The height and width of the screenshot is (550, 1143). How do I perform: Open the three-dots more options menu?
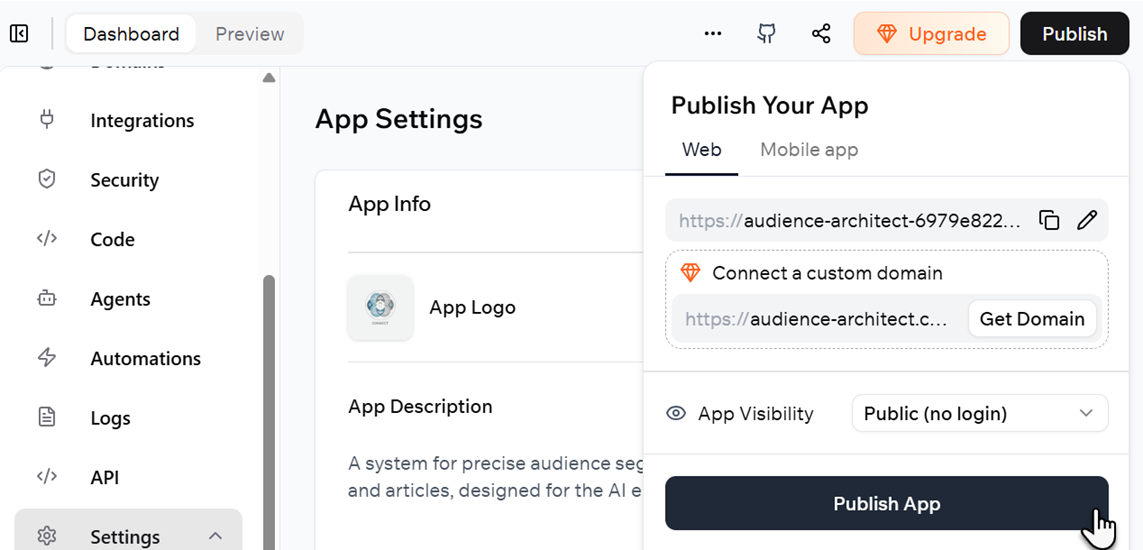pos(712,34)
